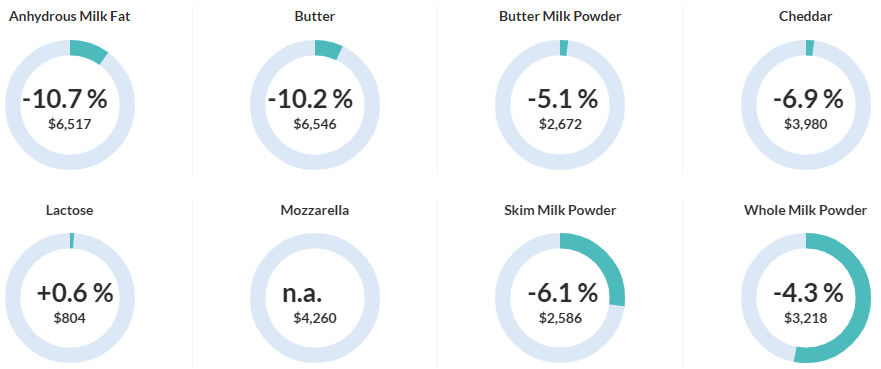Open the Butter Milk Powder label

560,16
